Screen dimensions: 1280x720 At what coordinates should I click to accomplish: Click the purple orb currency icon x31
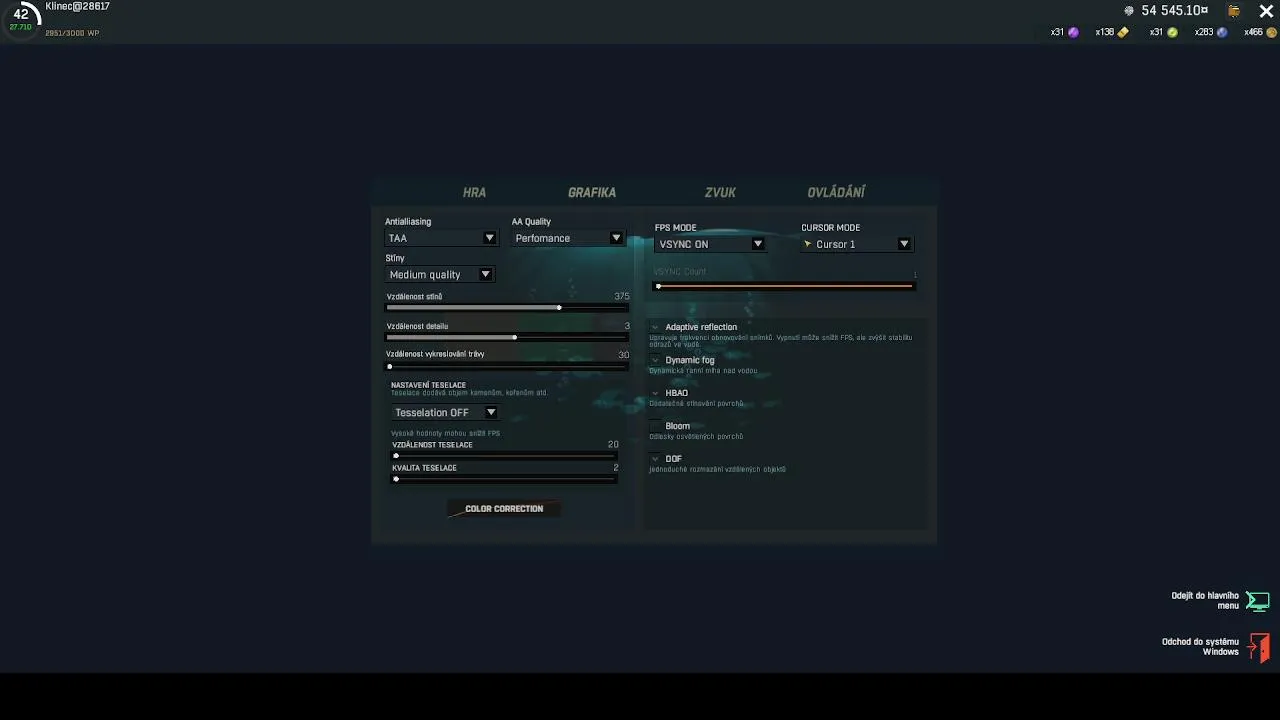pos(1073,32)
